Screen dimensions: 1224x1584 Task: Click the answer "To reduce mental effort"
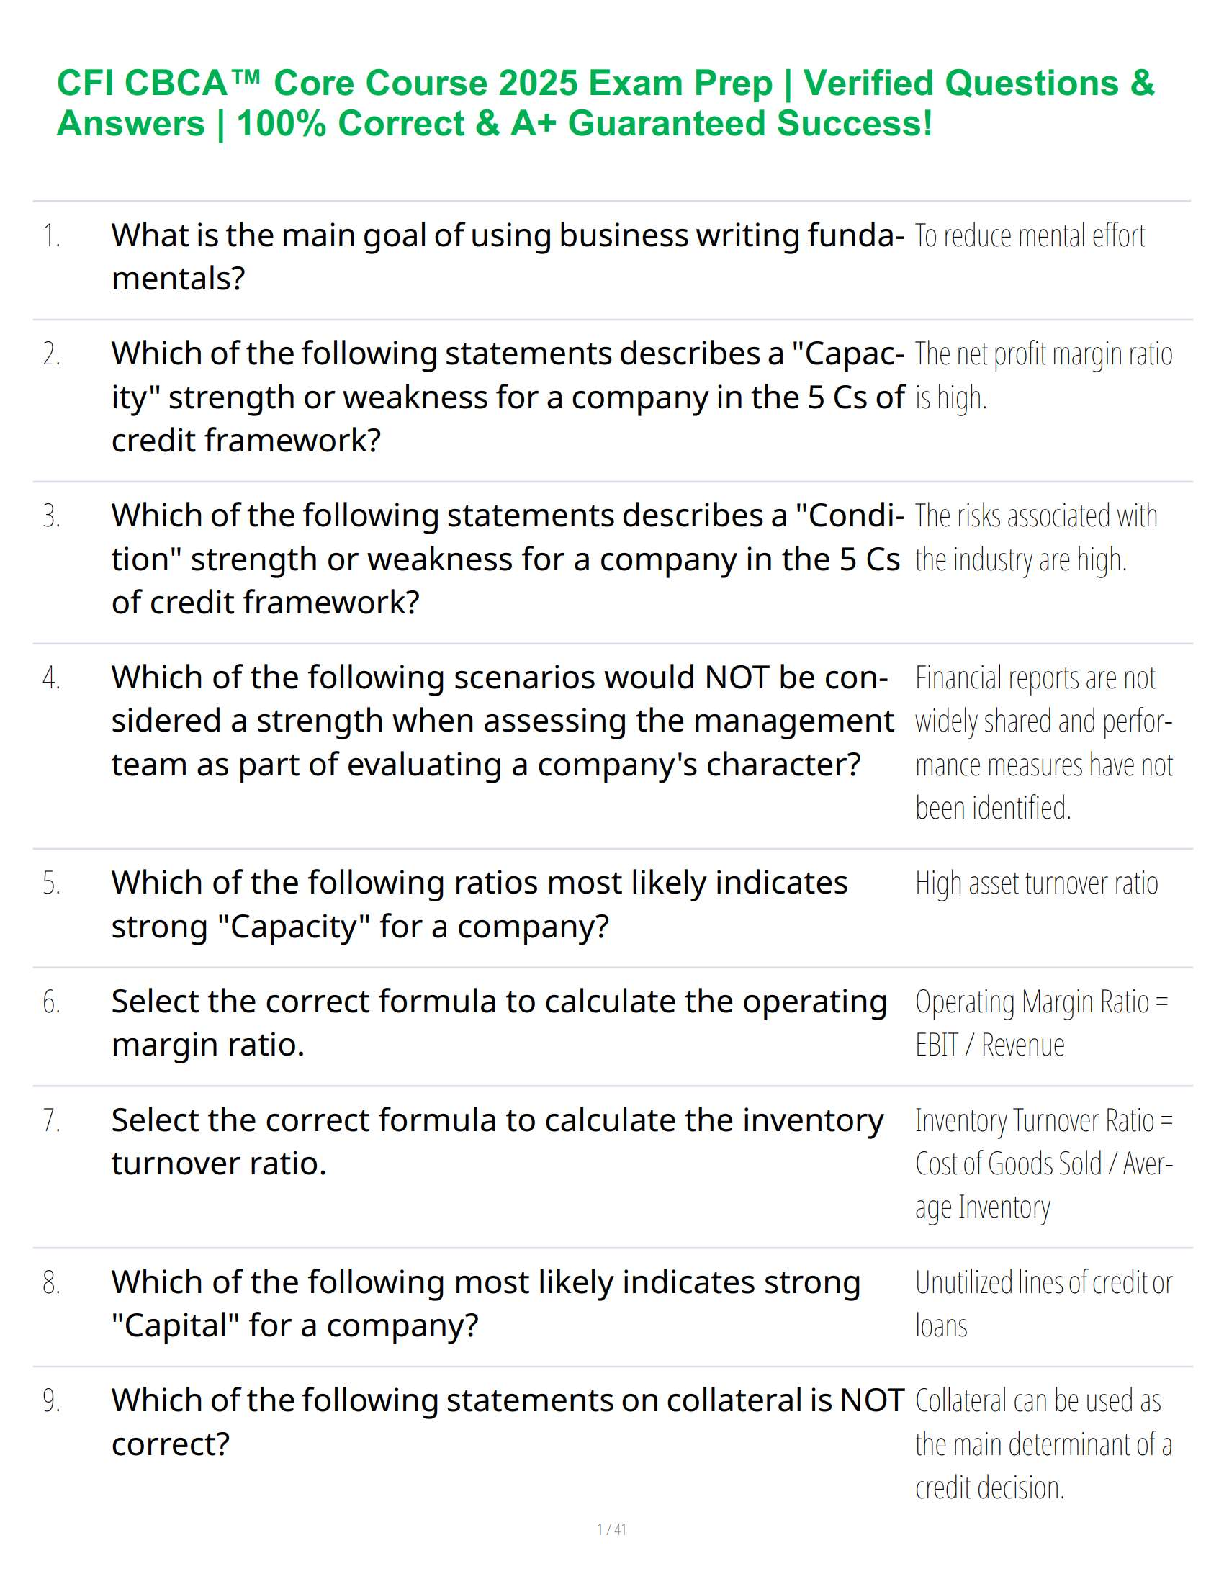(x=1029, y=236)
